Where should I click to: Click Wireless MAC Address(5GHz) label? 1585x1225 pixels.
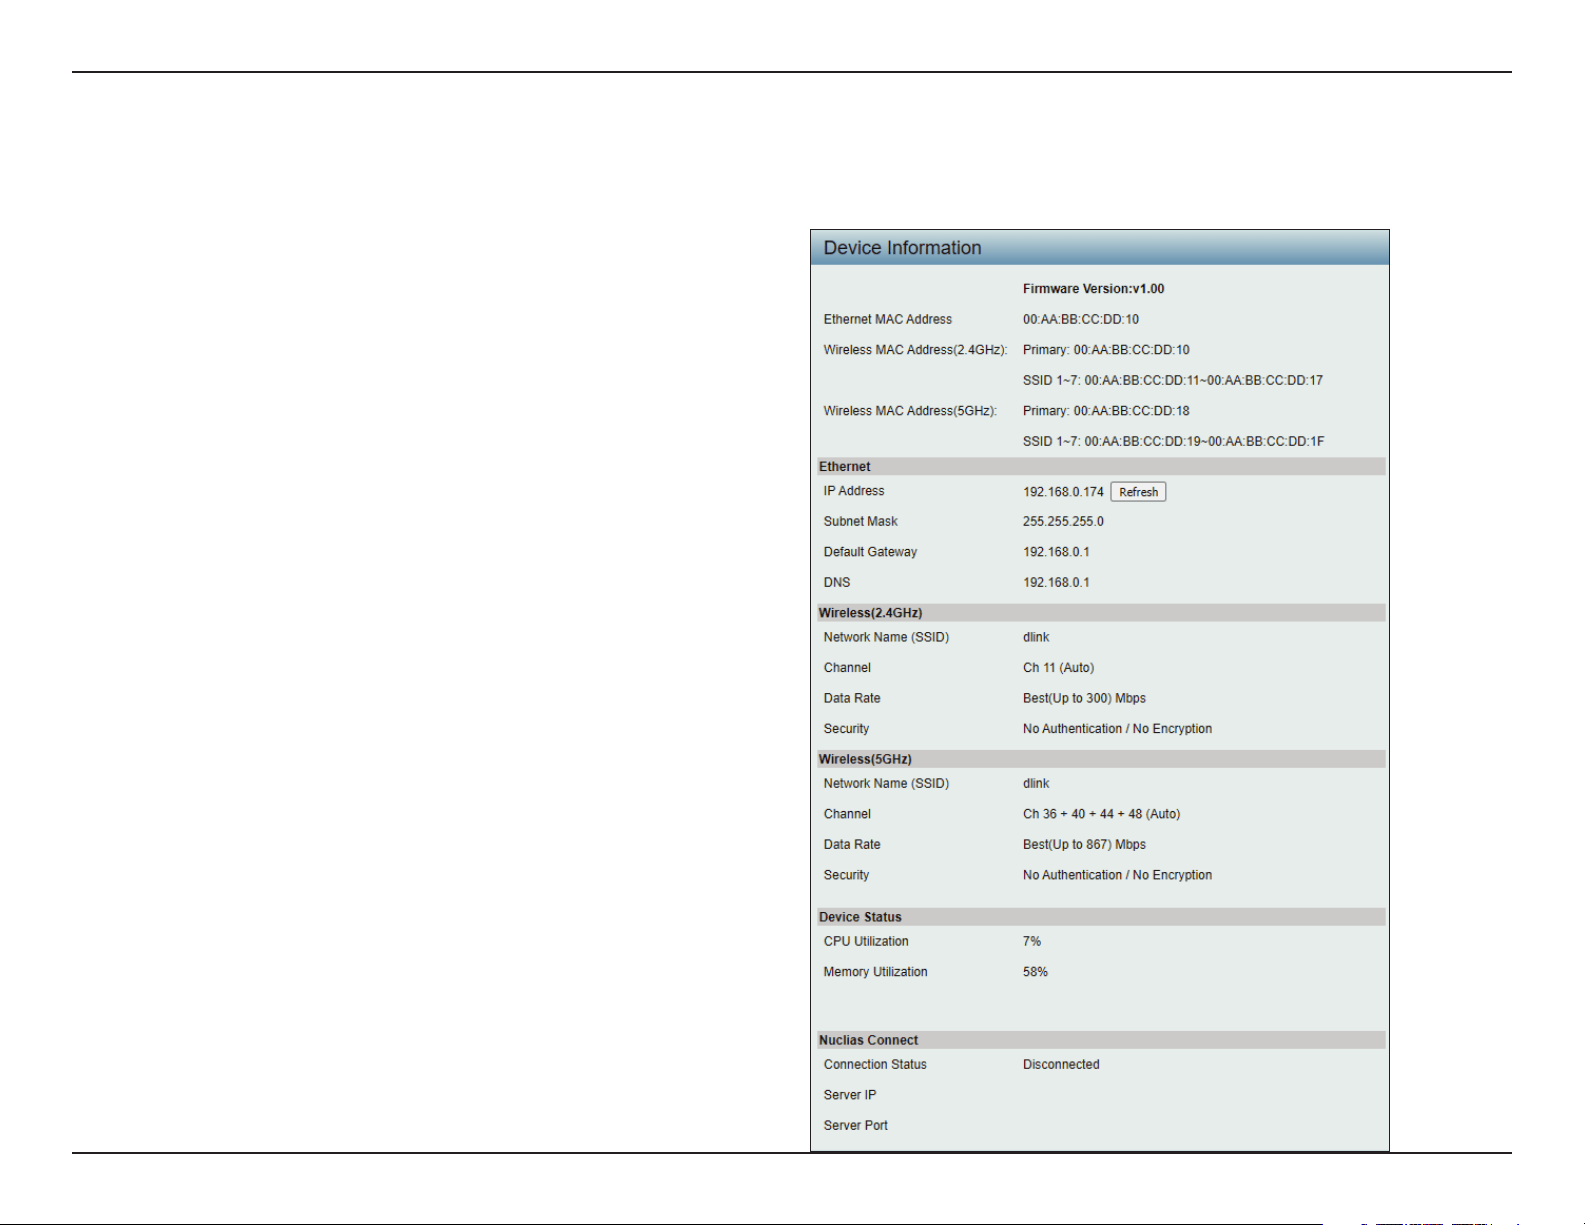pyautogui.click(x=910, y=411)
